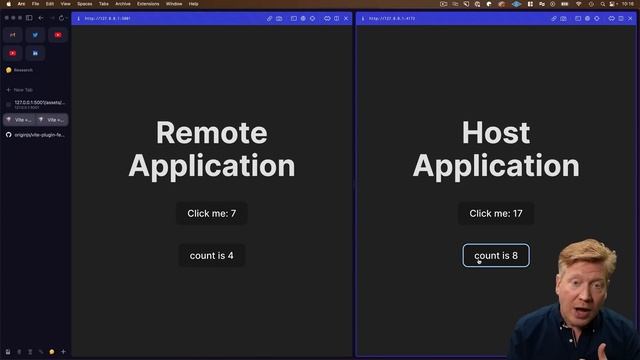This screenshot has width=640, height=360.
Task: Click the rectangular panel icon in left pane toolbar
Action: tap(293, 18)
